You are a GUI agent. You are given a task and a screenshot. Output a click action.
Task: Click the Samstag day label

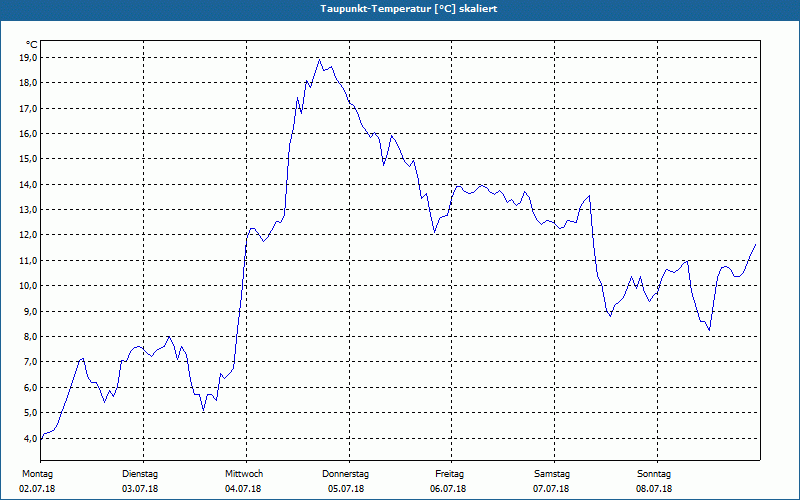pyautogui.click(x=552, y=474)
